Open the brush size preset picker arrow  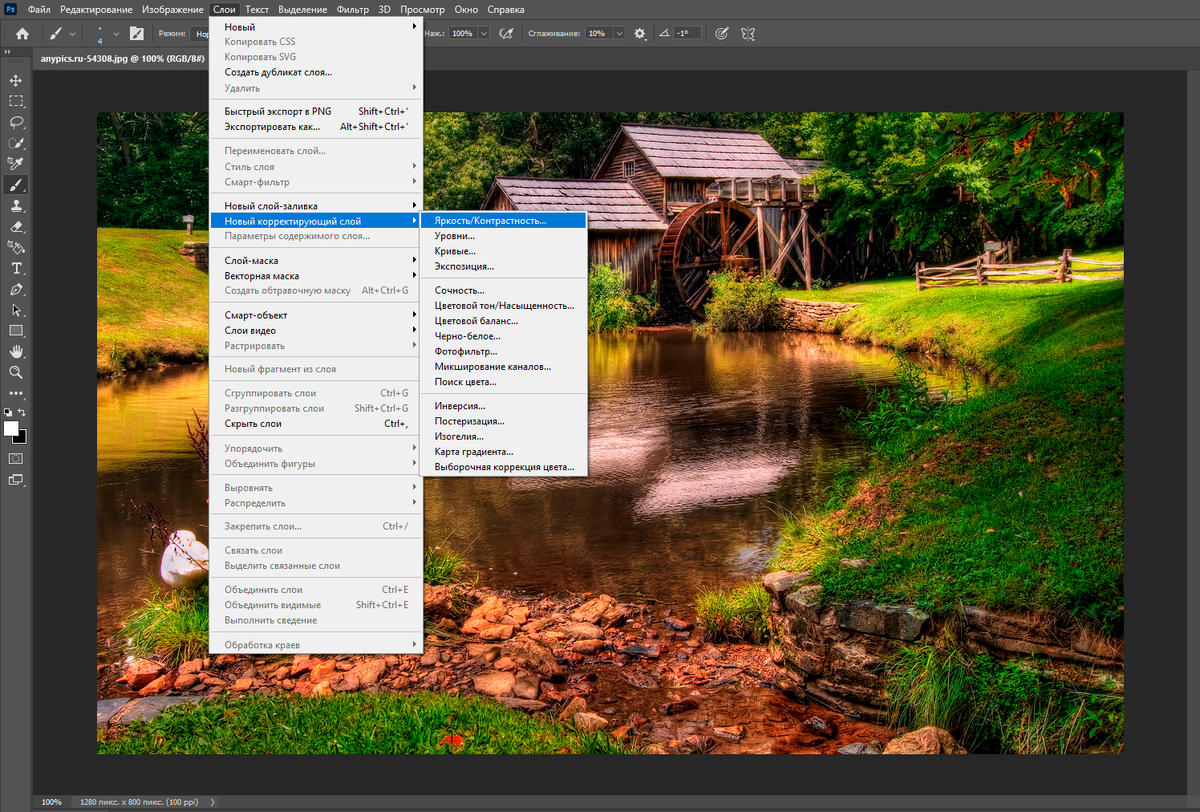pyautogui.click(x=116, y=33)
